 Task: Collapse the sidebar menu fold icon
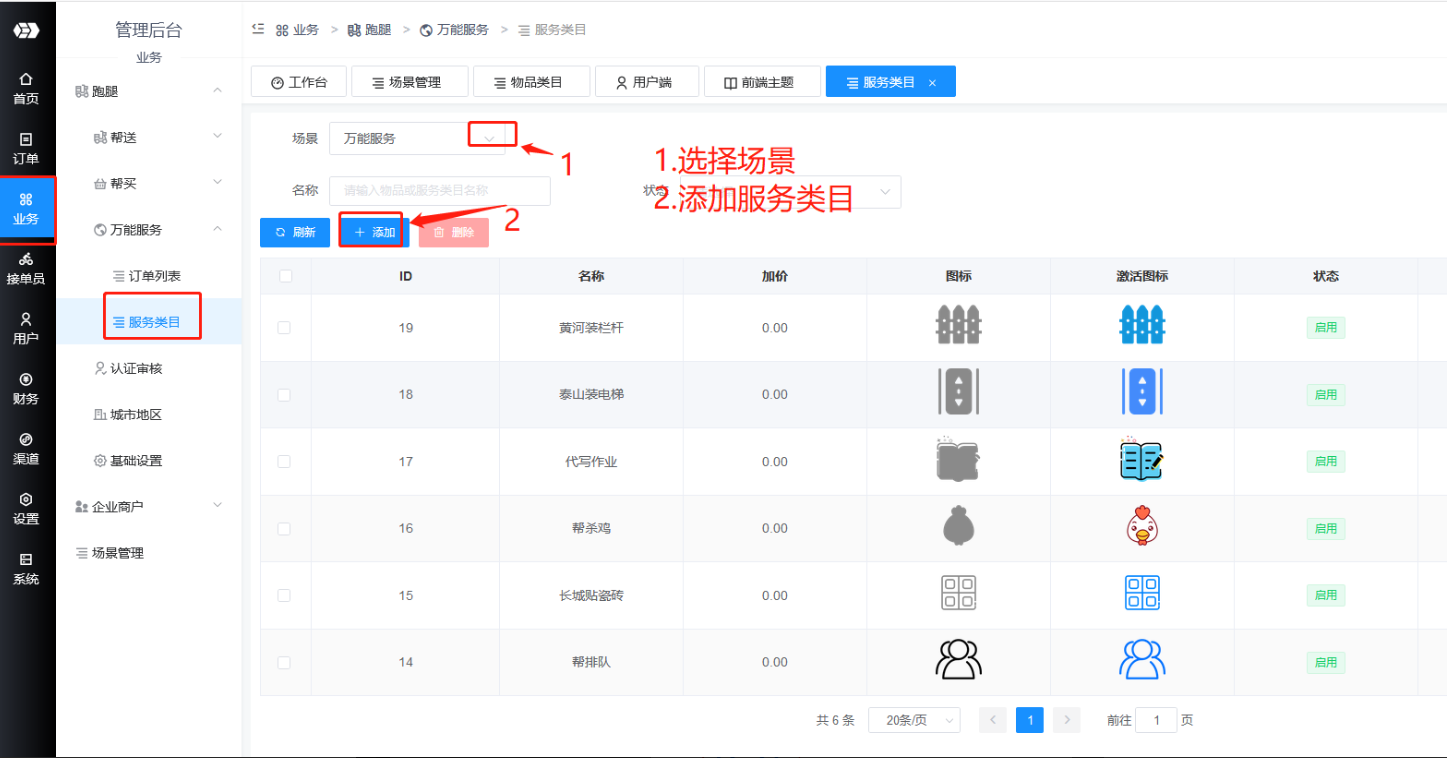tap(258, 30)
